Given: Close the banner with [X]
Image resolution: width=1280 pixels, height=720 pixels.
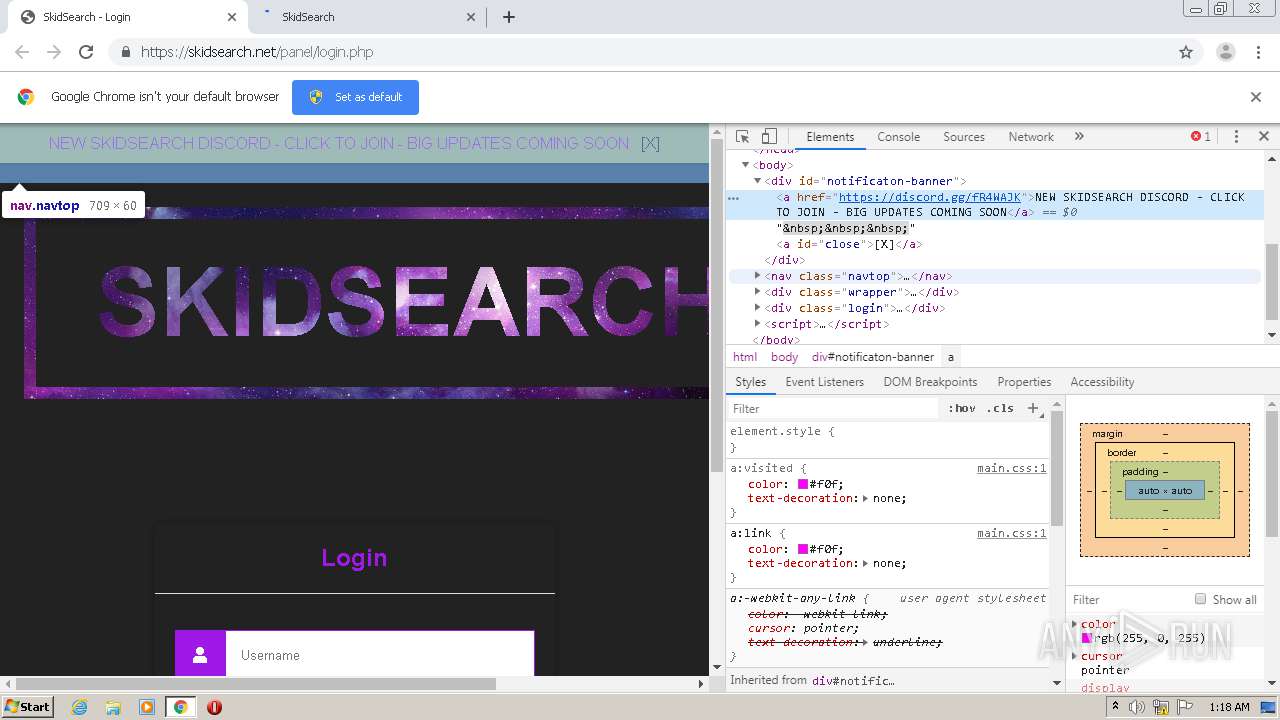Looking at the screenshot, I should point(650,143).
